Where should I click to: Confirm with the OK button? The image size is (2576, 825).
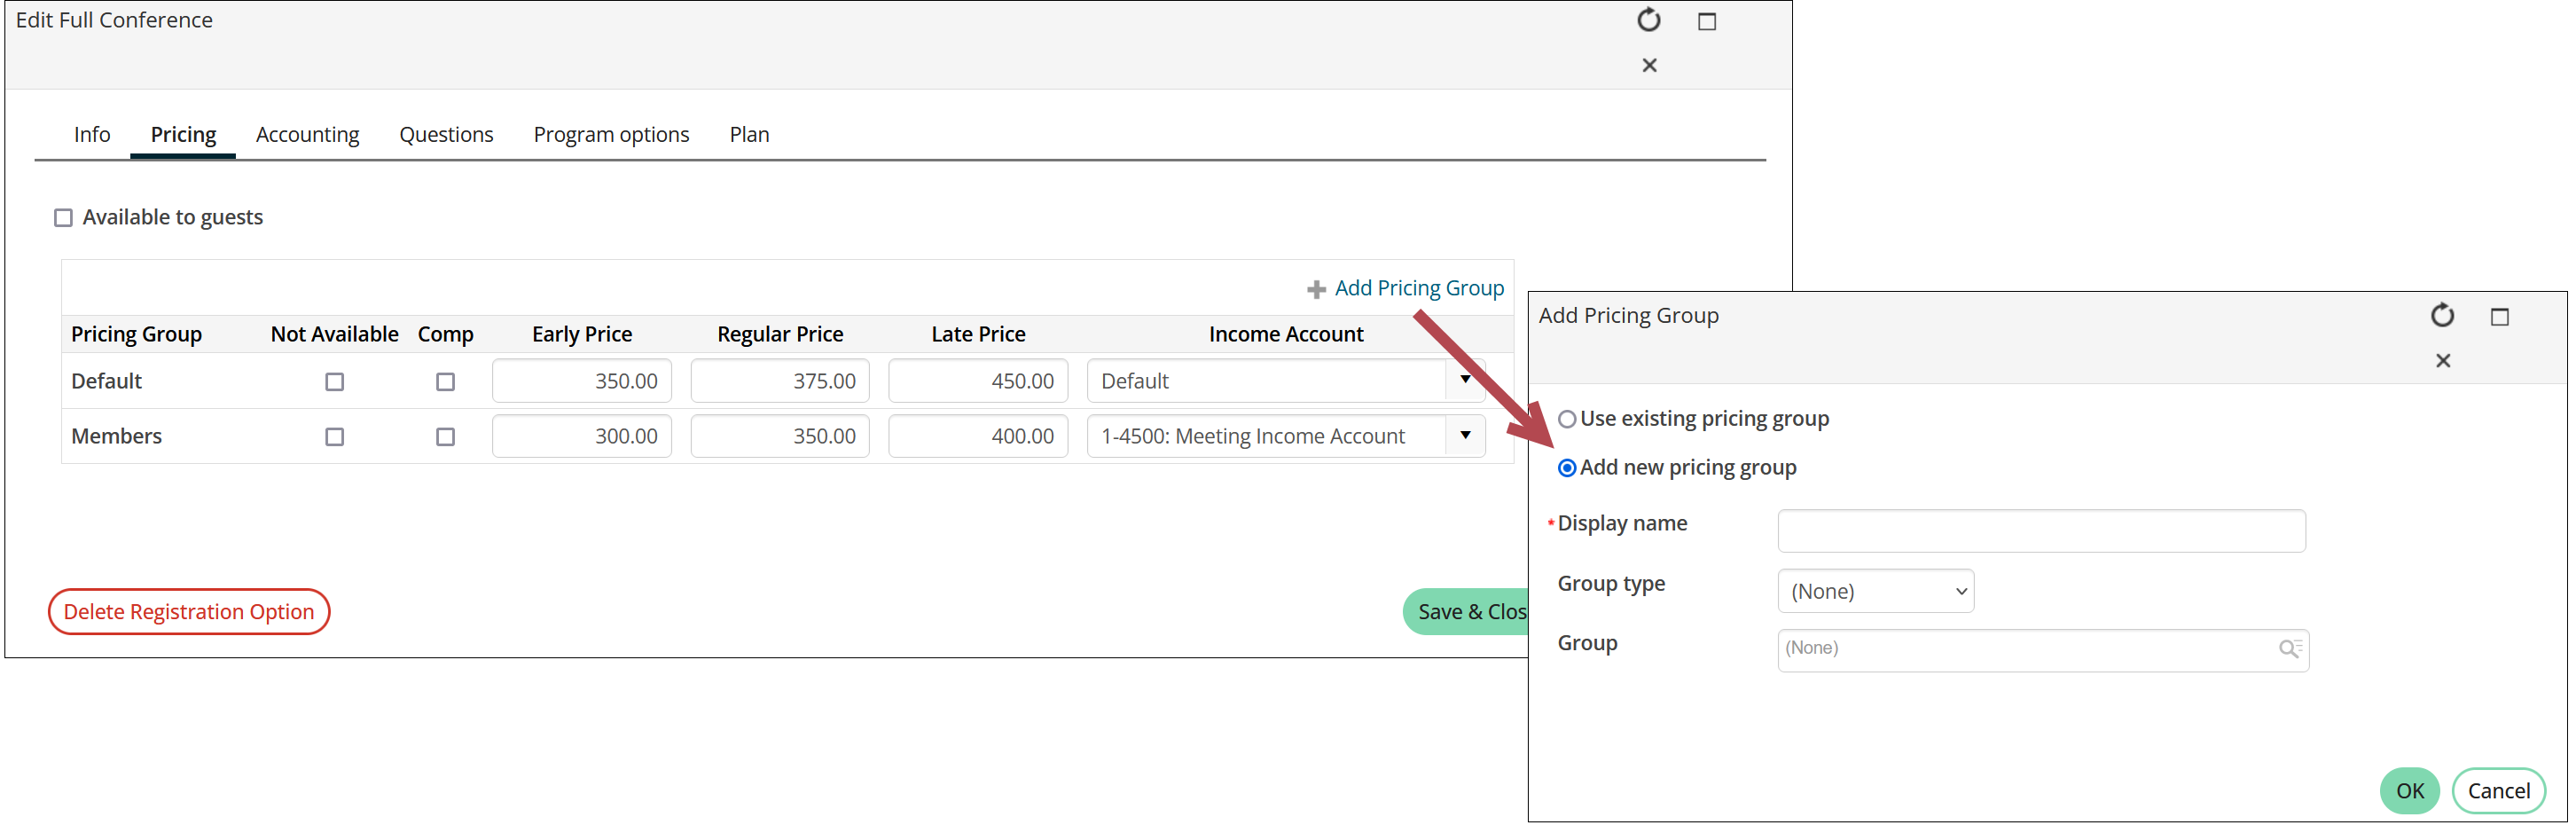coord(2409,791)
